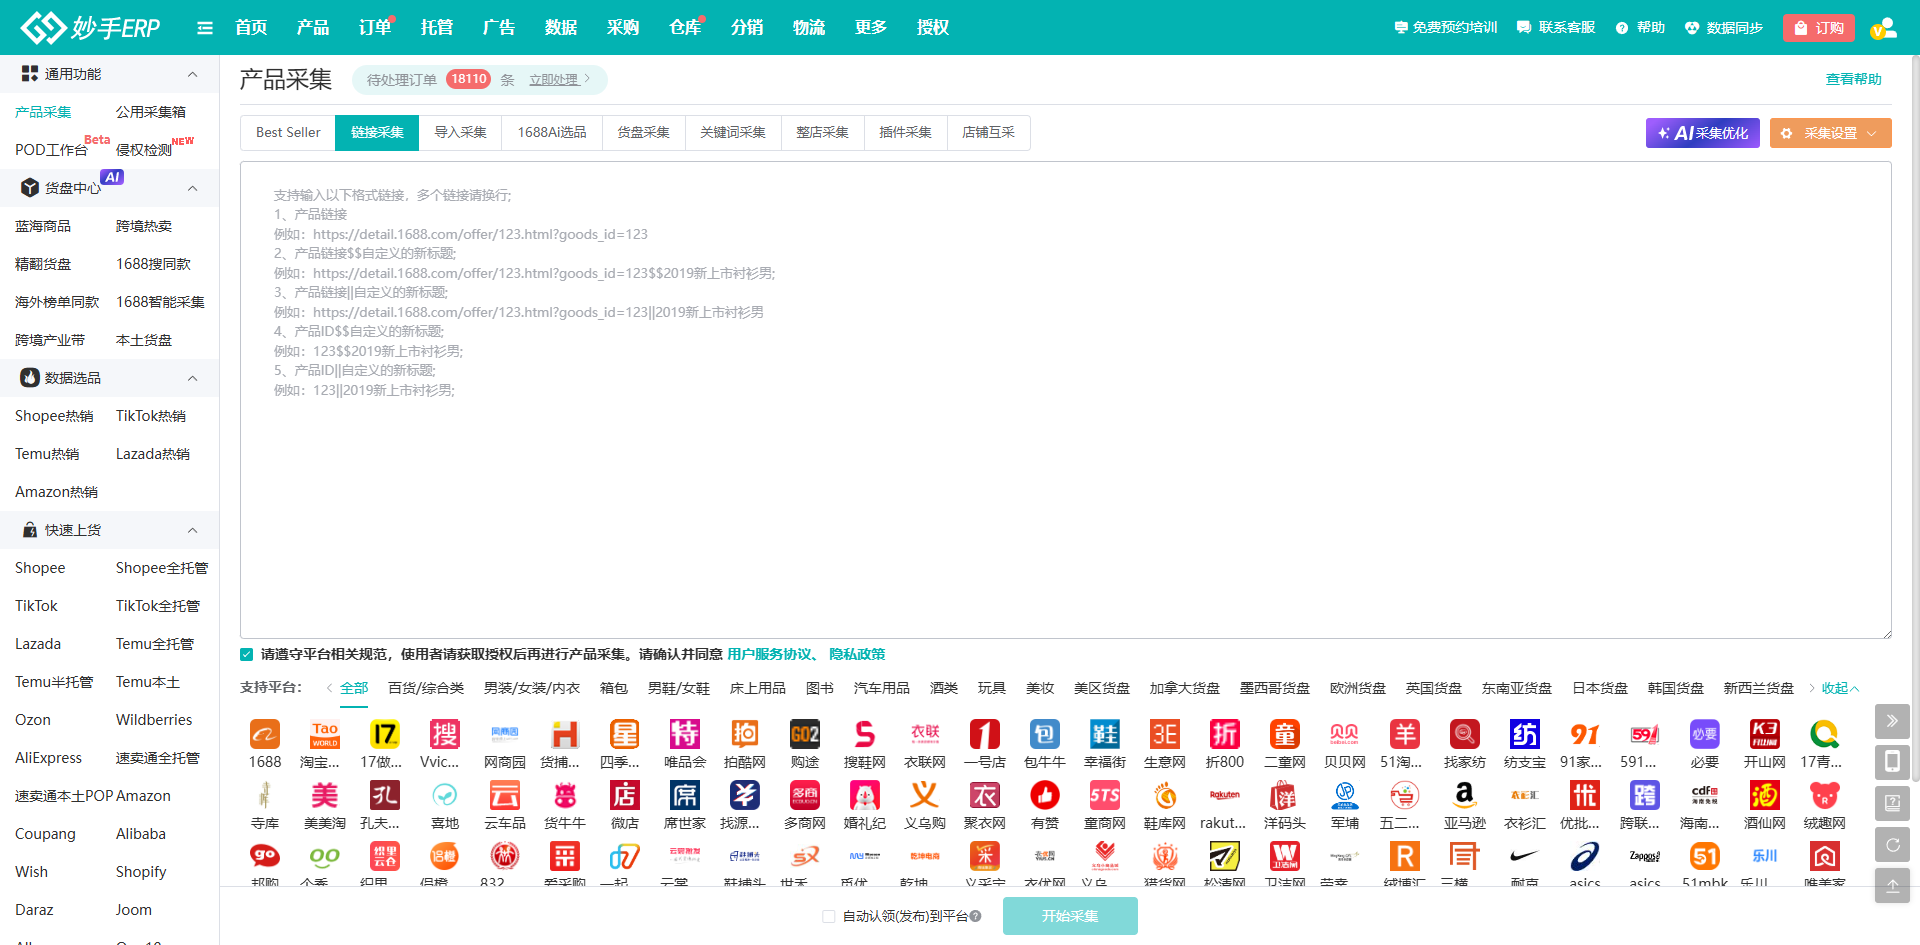
Task: Collapse the 数据选品 sidebar section
Action: click(x=192, y=378)
